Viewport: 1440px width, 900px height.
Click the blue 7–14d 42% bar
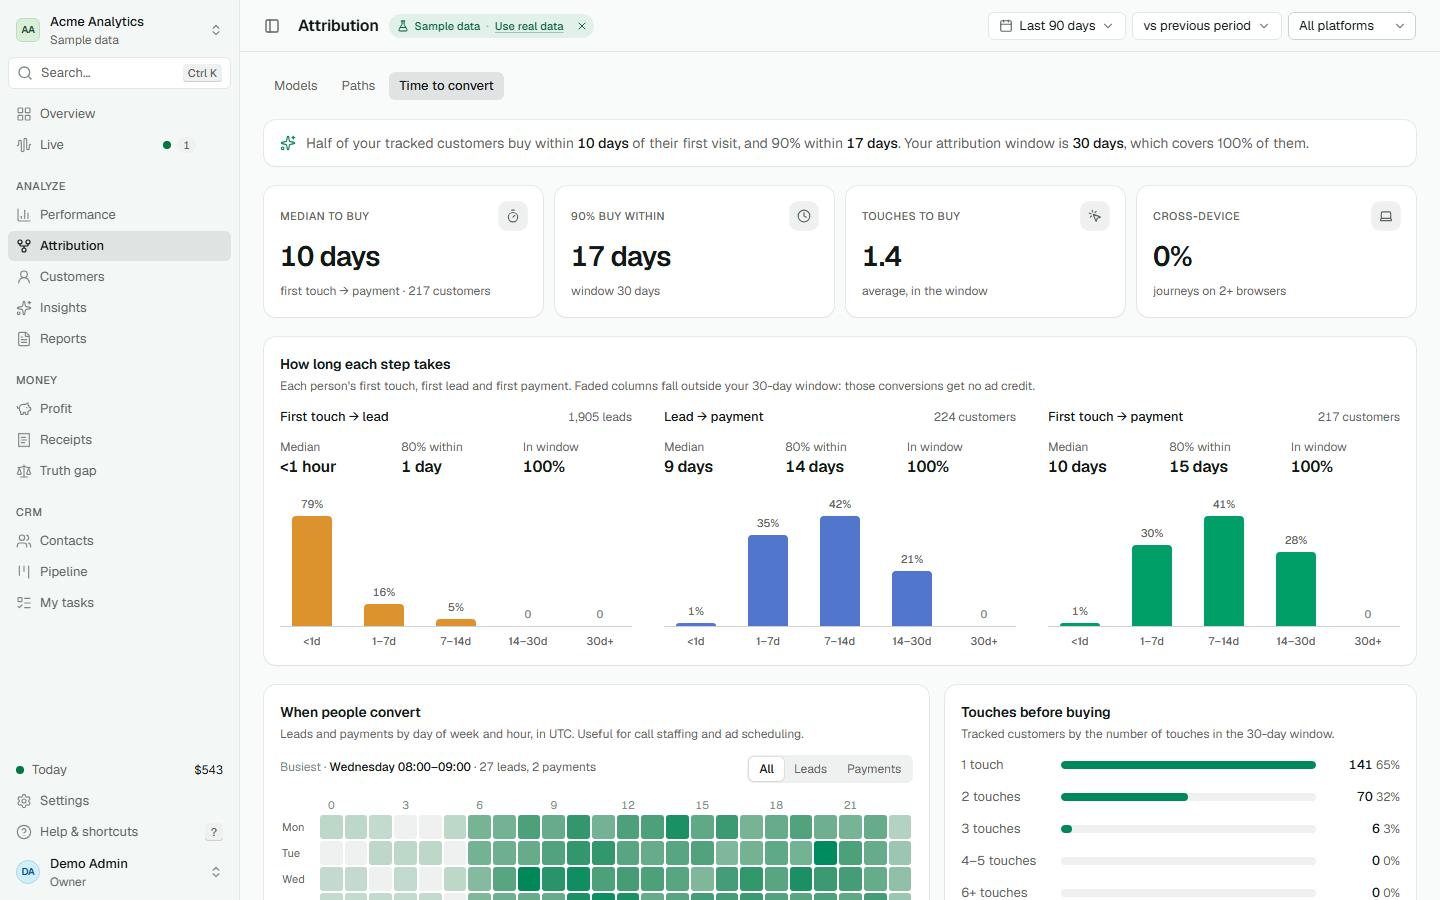click(840, 571)
